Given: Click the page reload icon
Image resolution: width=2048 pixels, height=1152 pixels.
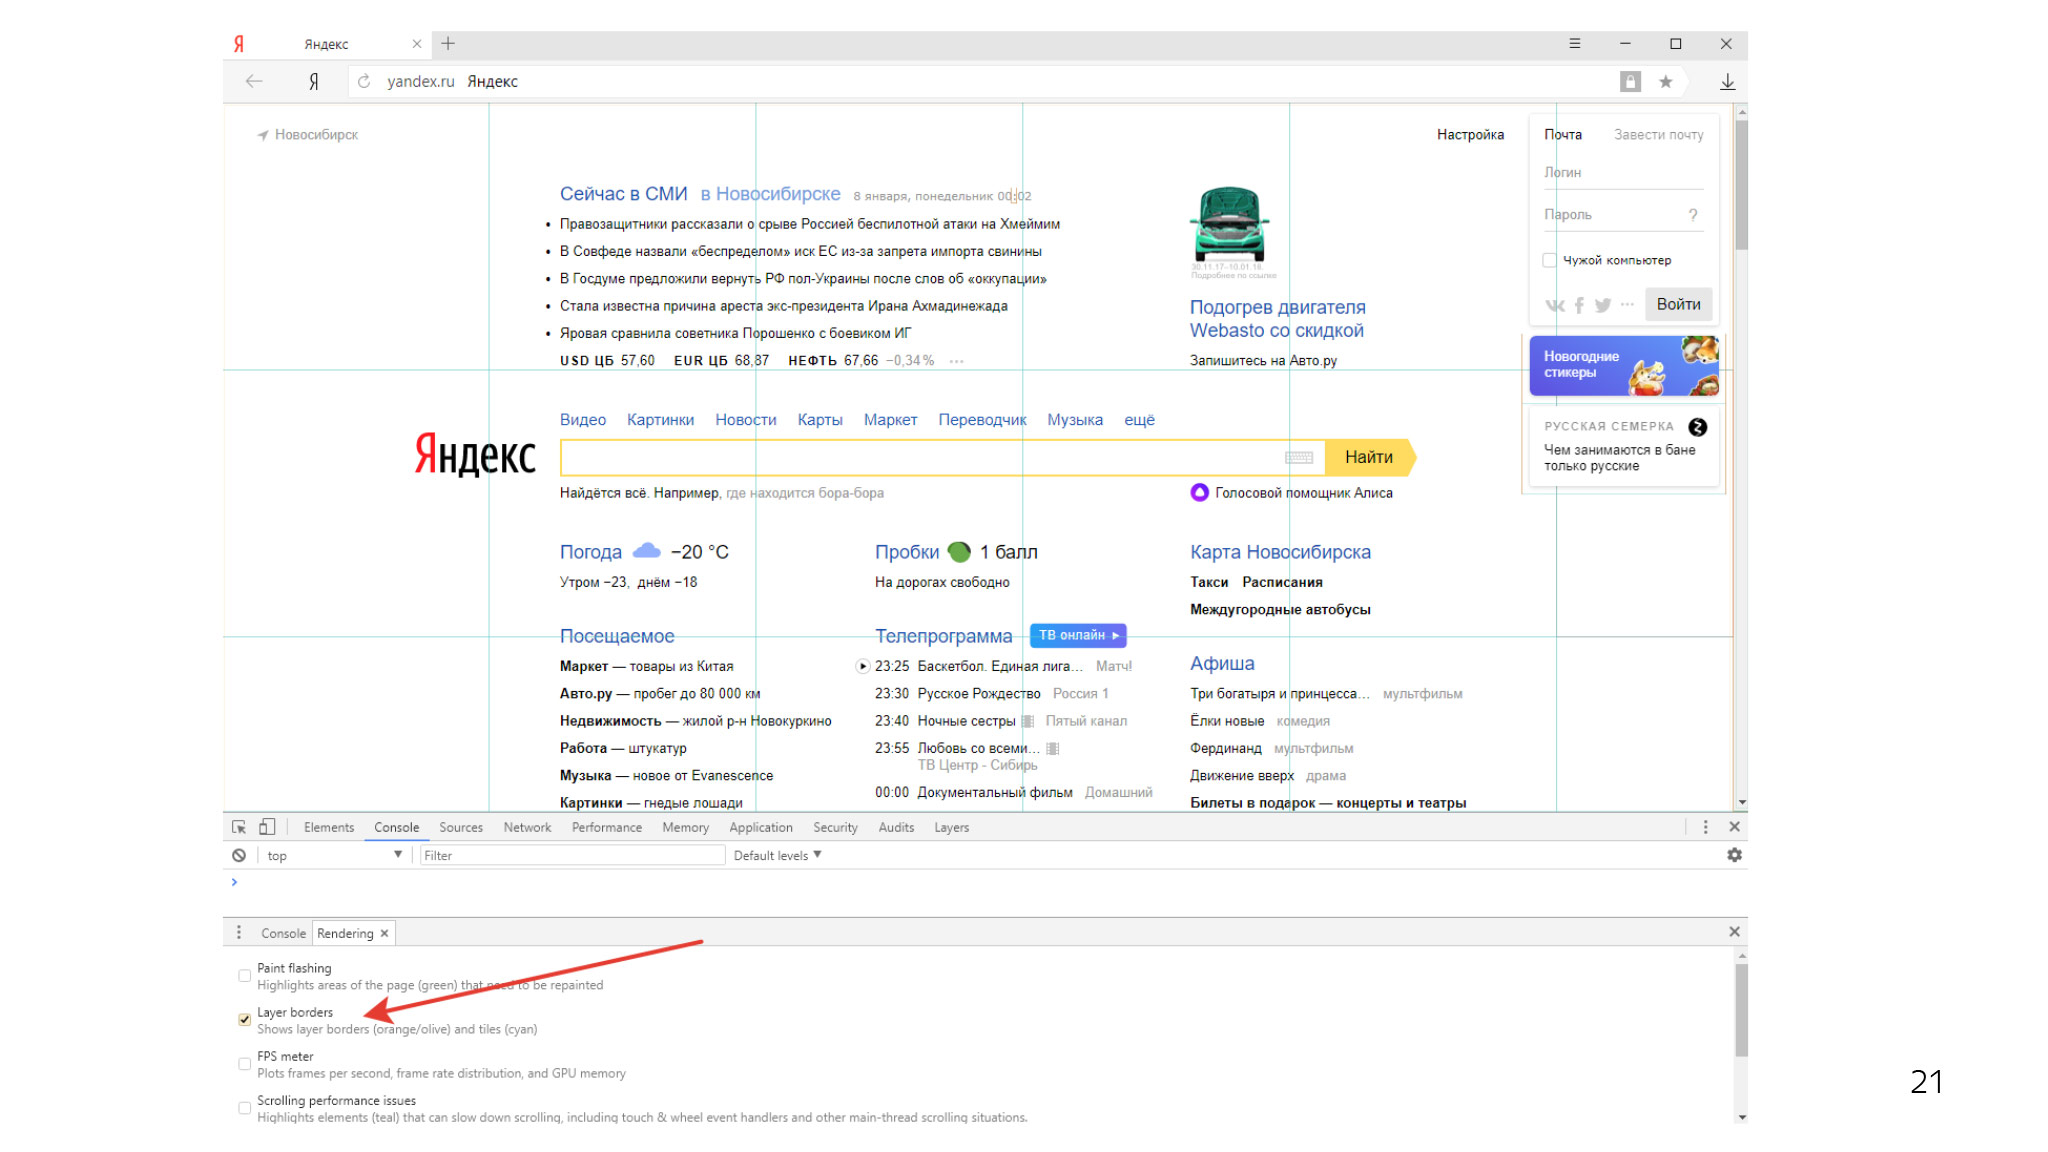Looking at the screenshot, I should [364, 81].
